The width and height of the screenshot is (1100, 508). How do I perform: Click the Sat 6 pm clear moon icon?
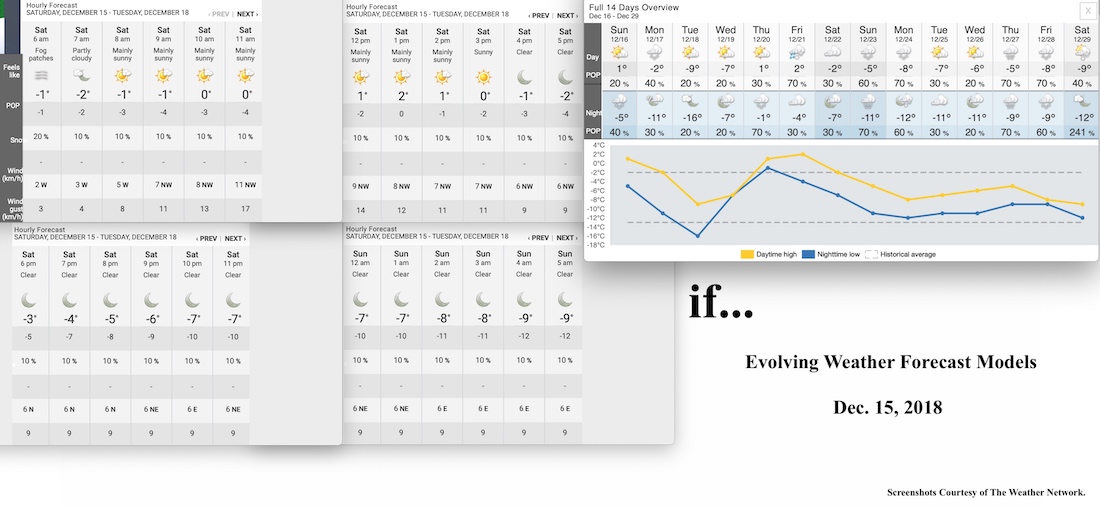point(29,300)
